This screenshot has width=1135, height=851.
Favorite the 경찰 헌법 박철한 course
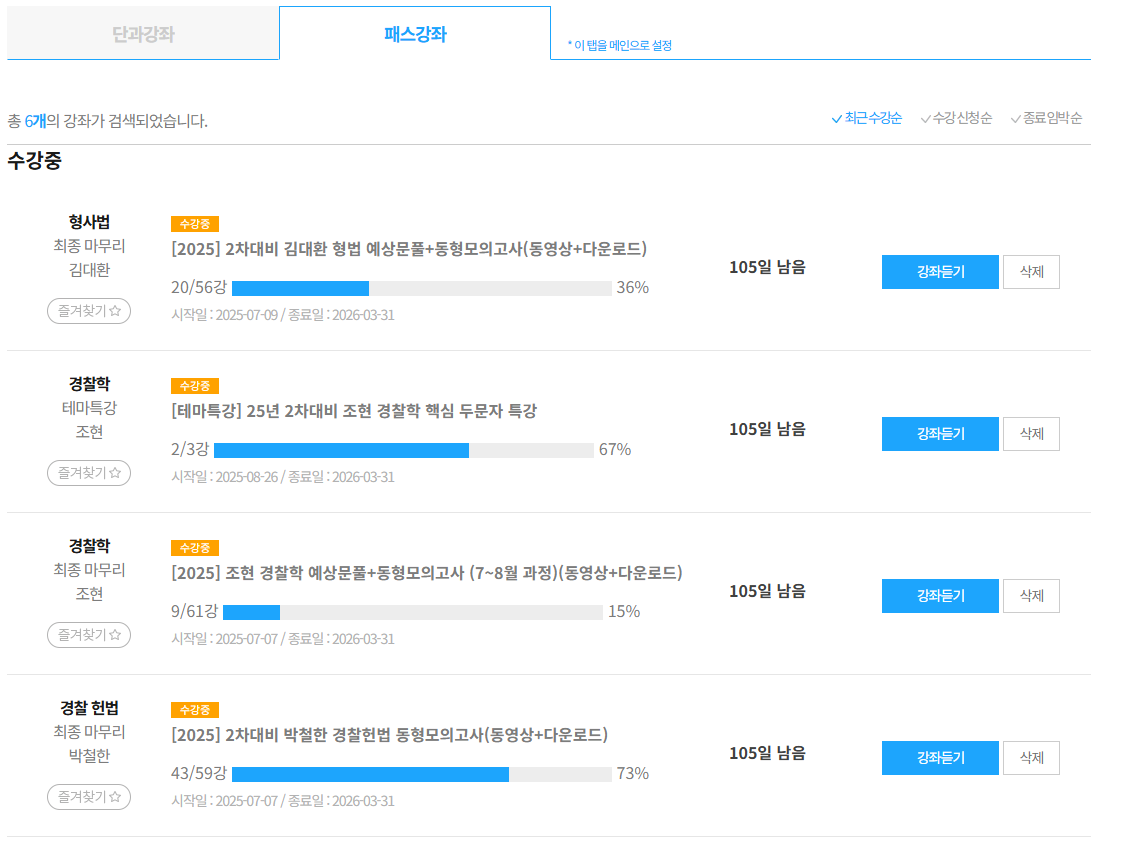click(89, 797)
